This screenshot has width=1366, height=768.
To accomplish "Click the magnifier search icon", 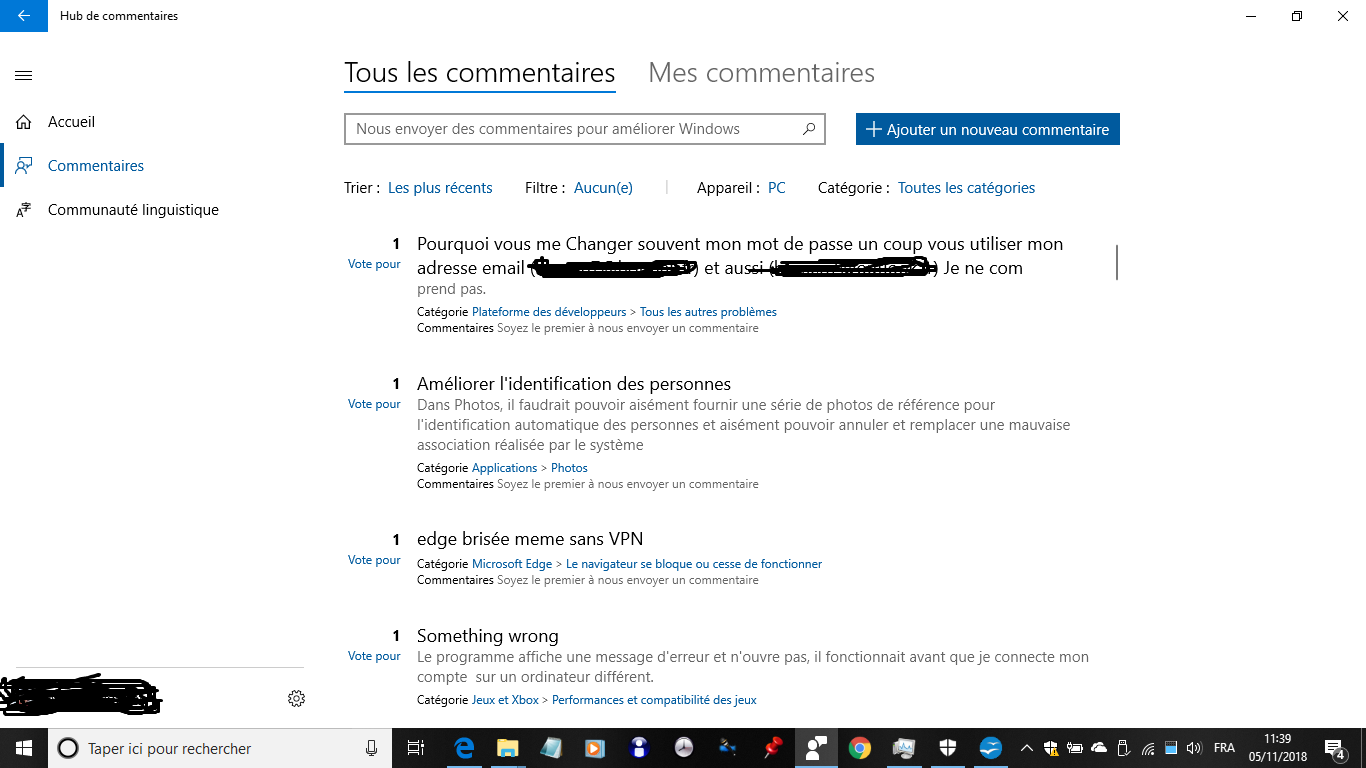I will (809, 129).
